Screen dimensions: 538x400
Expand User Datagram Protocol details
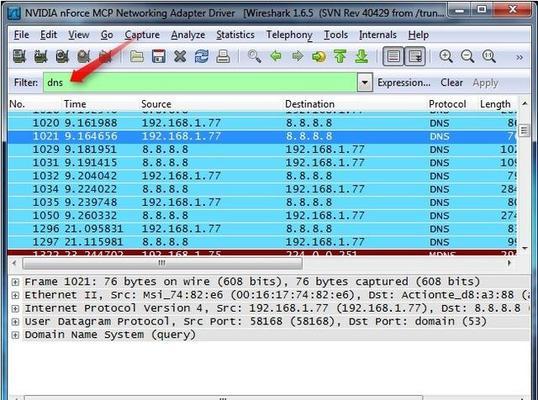[15, 322]
